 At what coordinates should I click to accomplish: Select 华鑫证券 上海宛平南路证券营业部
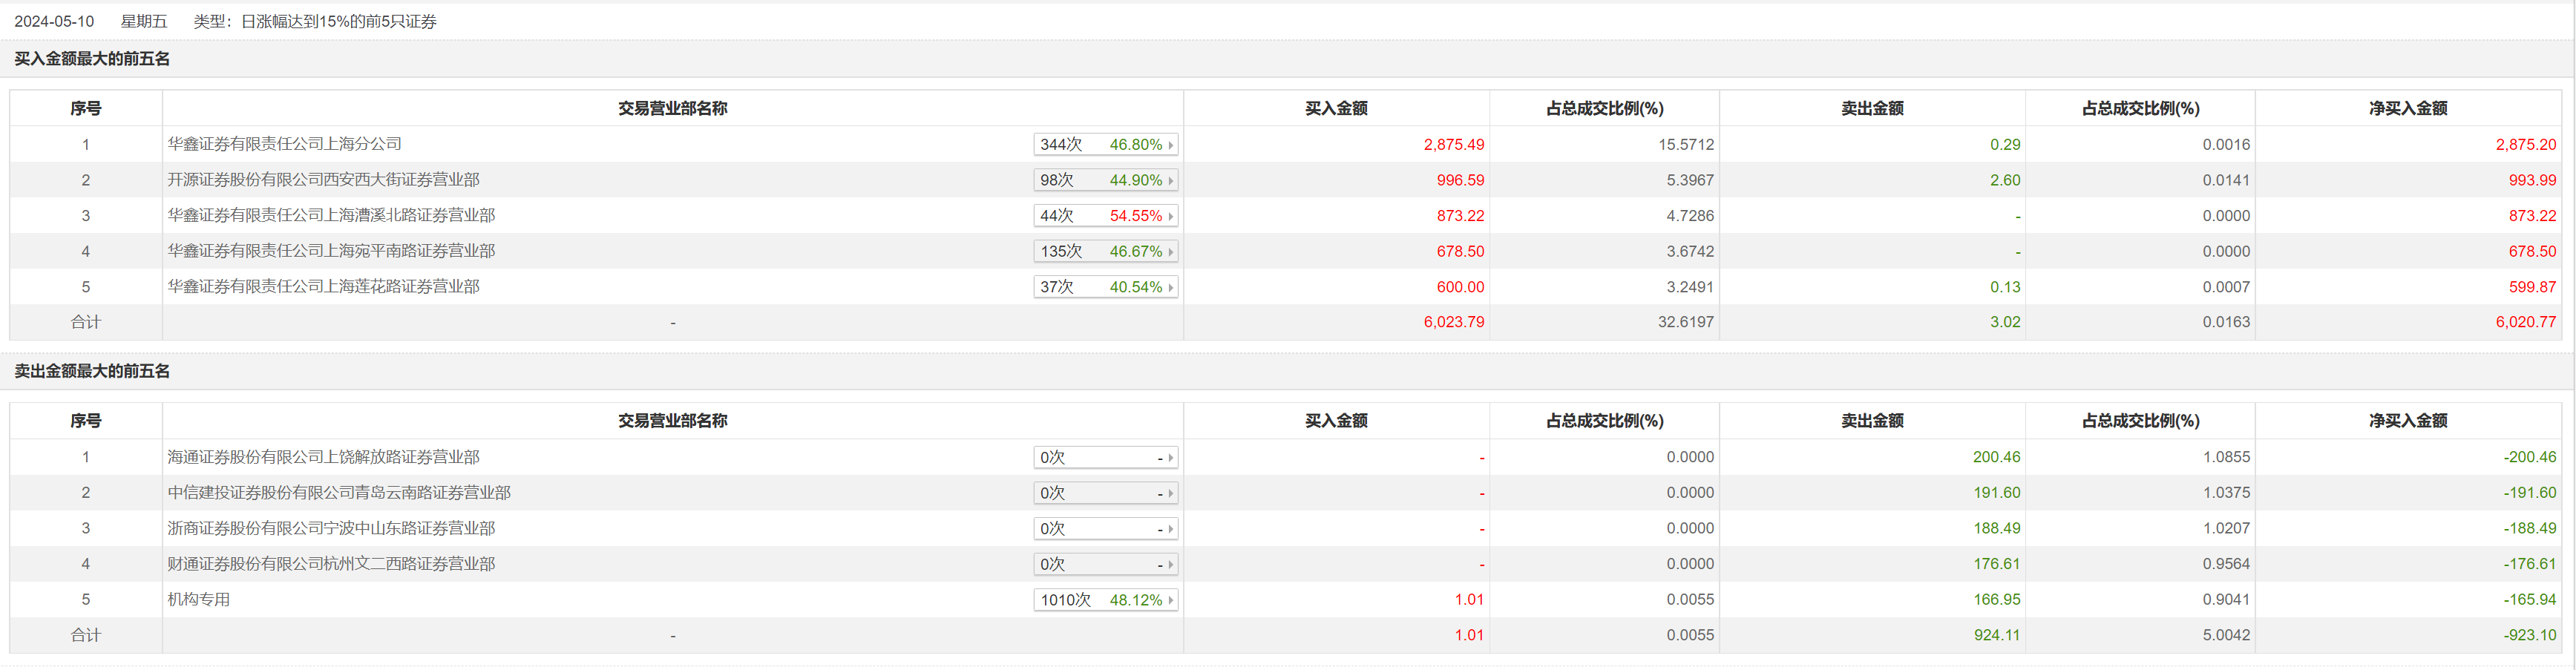pyautogui.click(x=331, y=251)
